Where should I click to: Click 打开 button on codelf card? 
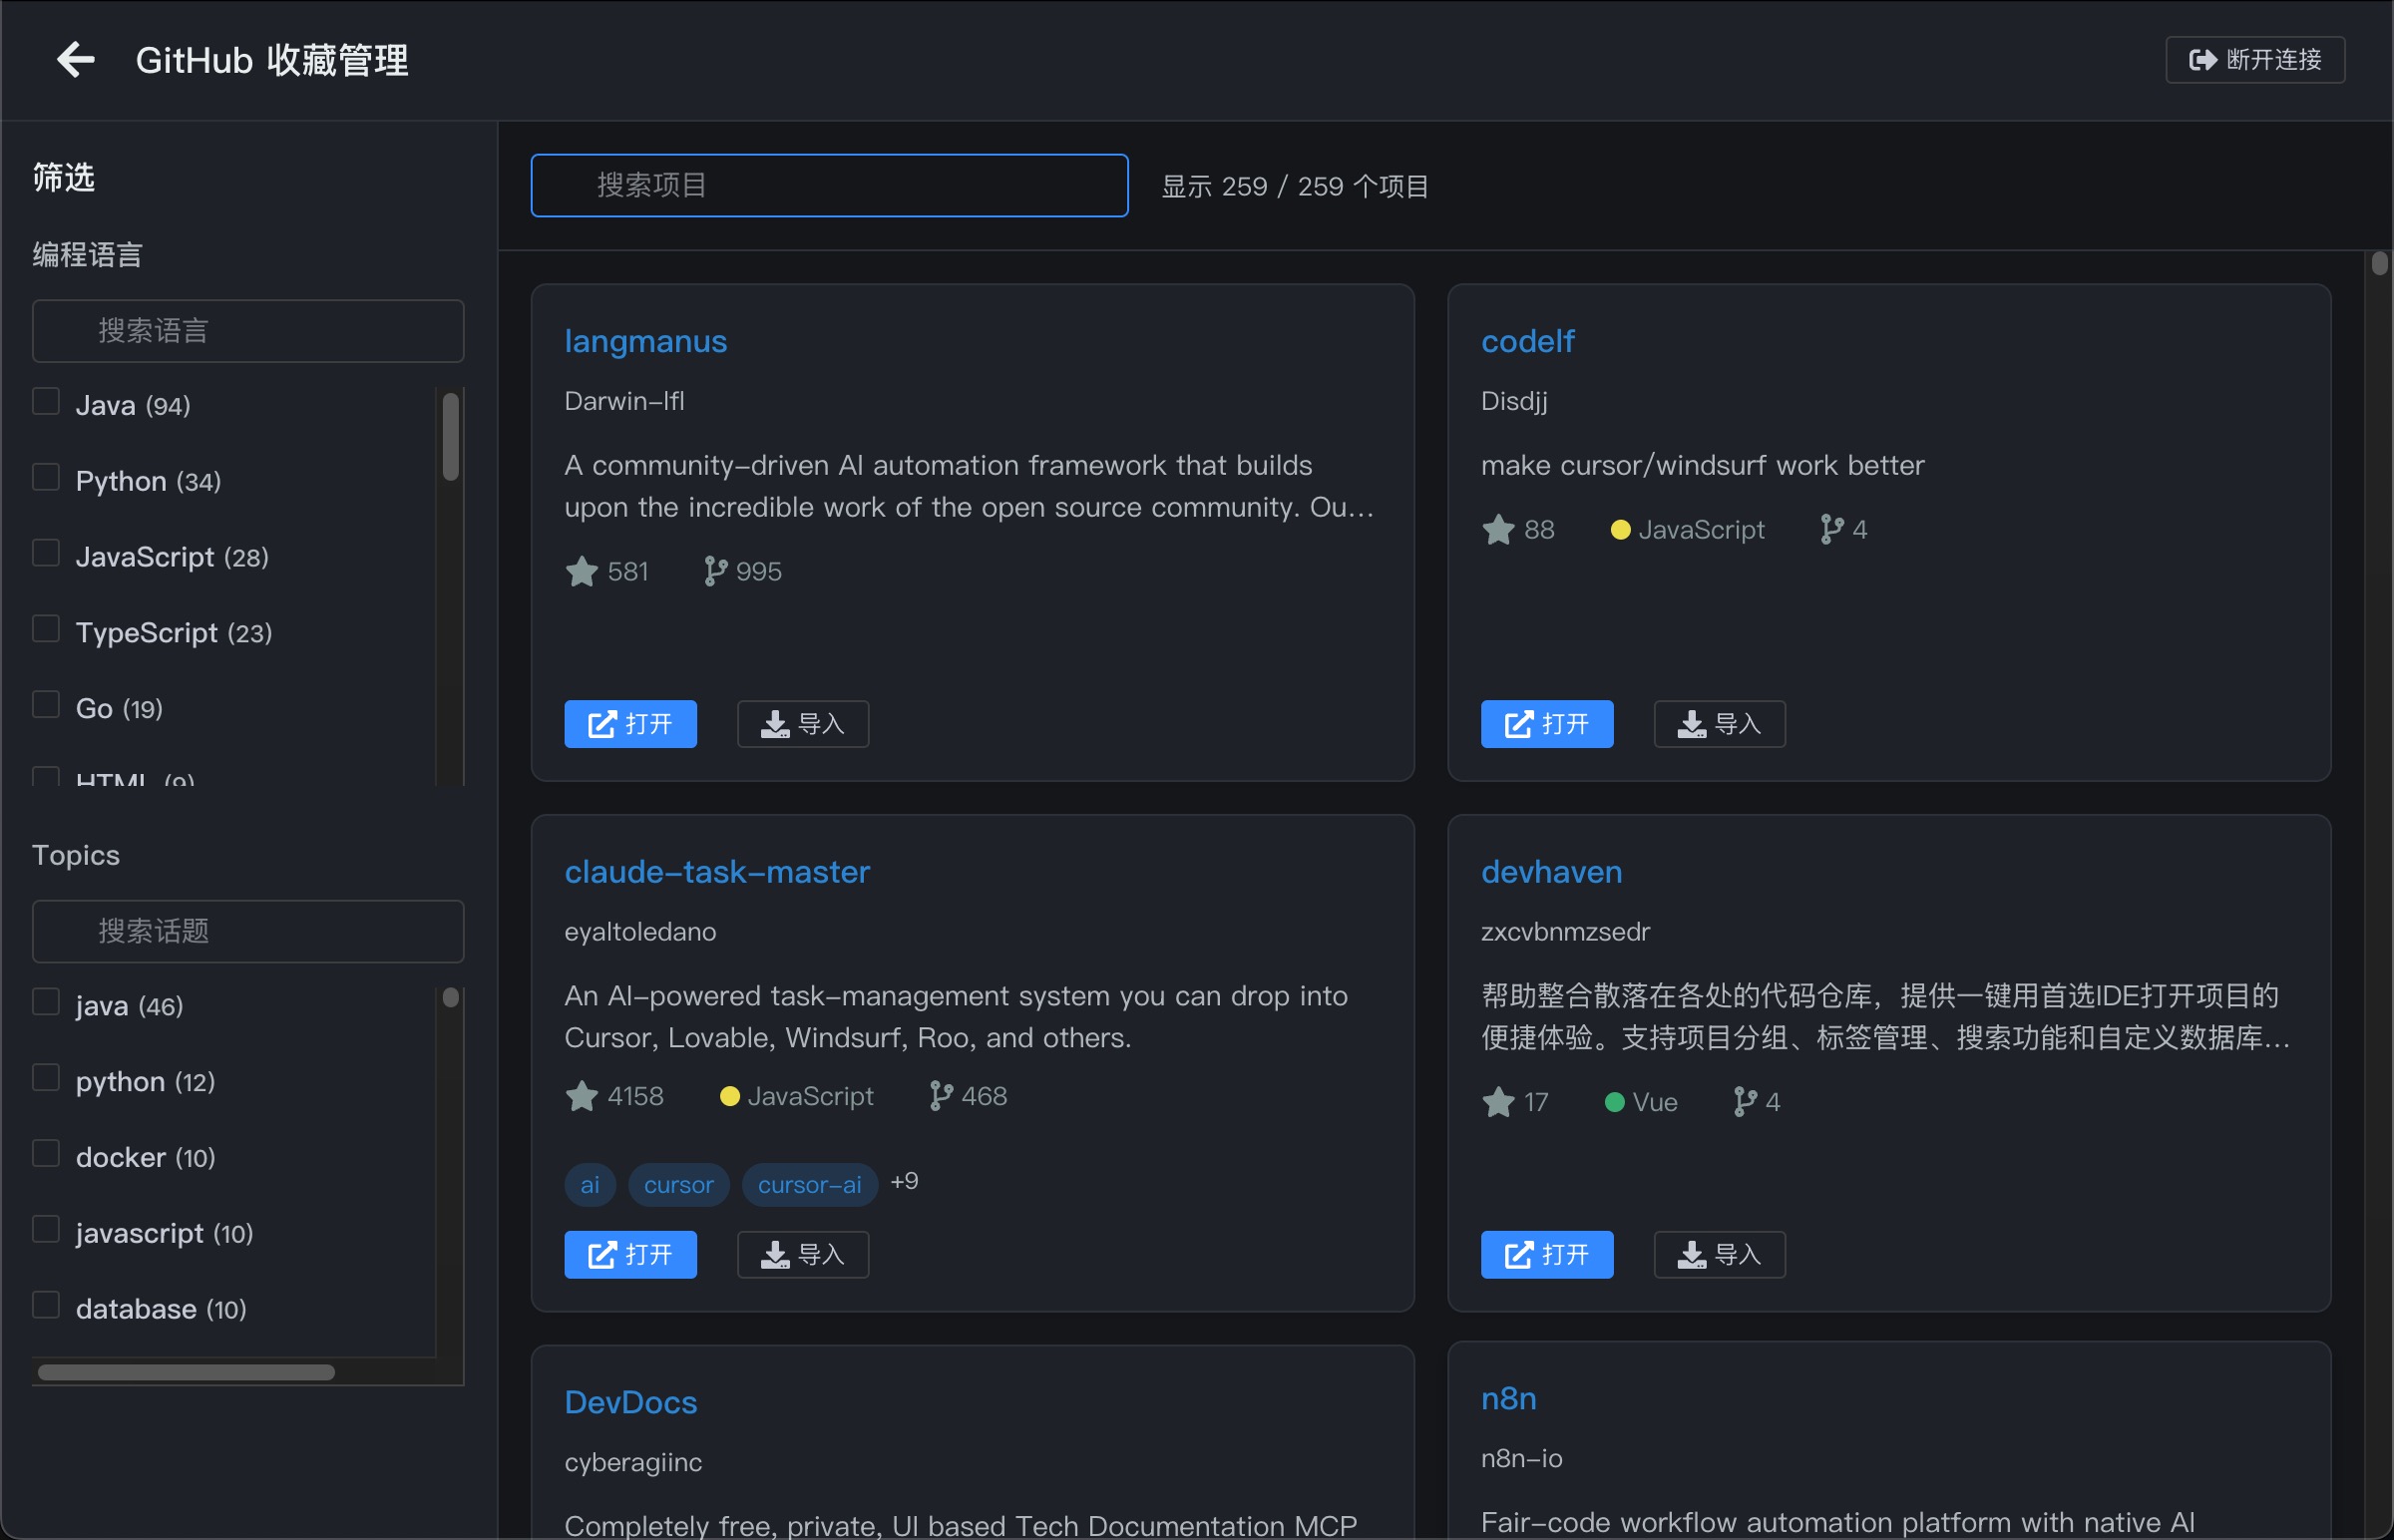pos(1547,724)
